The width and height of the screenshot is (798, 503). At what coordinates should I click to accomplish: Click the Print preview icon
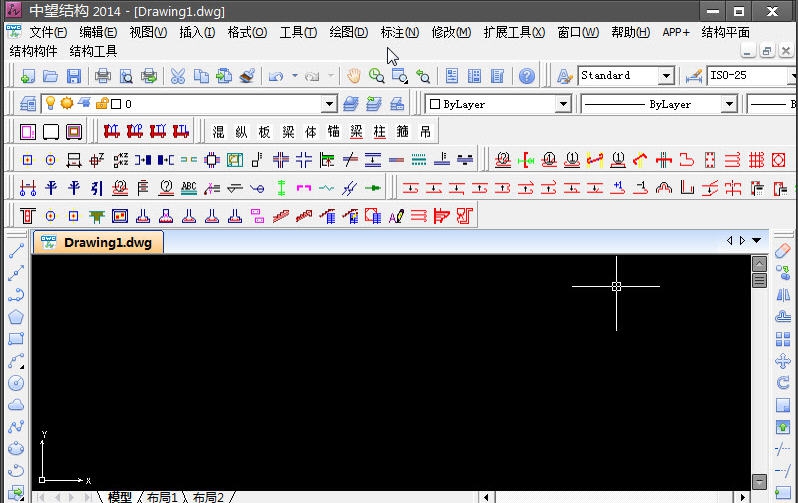126,76
